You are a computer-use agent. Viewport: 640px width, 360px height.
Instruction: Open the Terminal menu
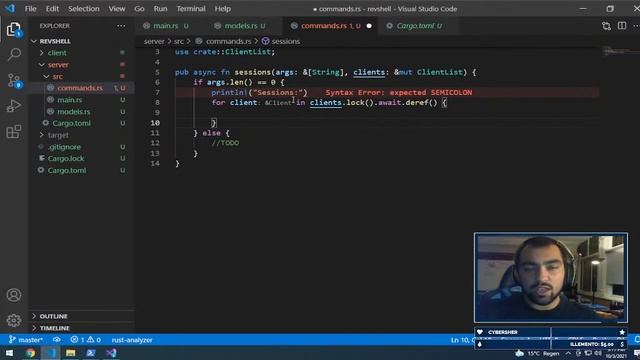[x=191, y=9]
